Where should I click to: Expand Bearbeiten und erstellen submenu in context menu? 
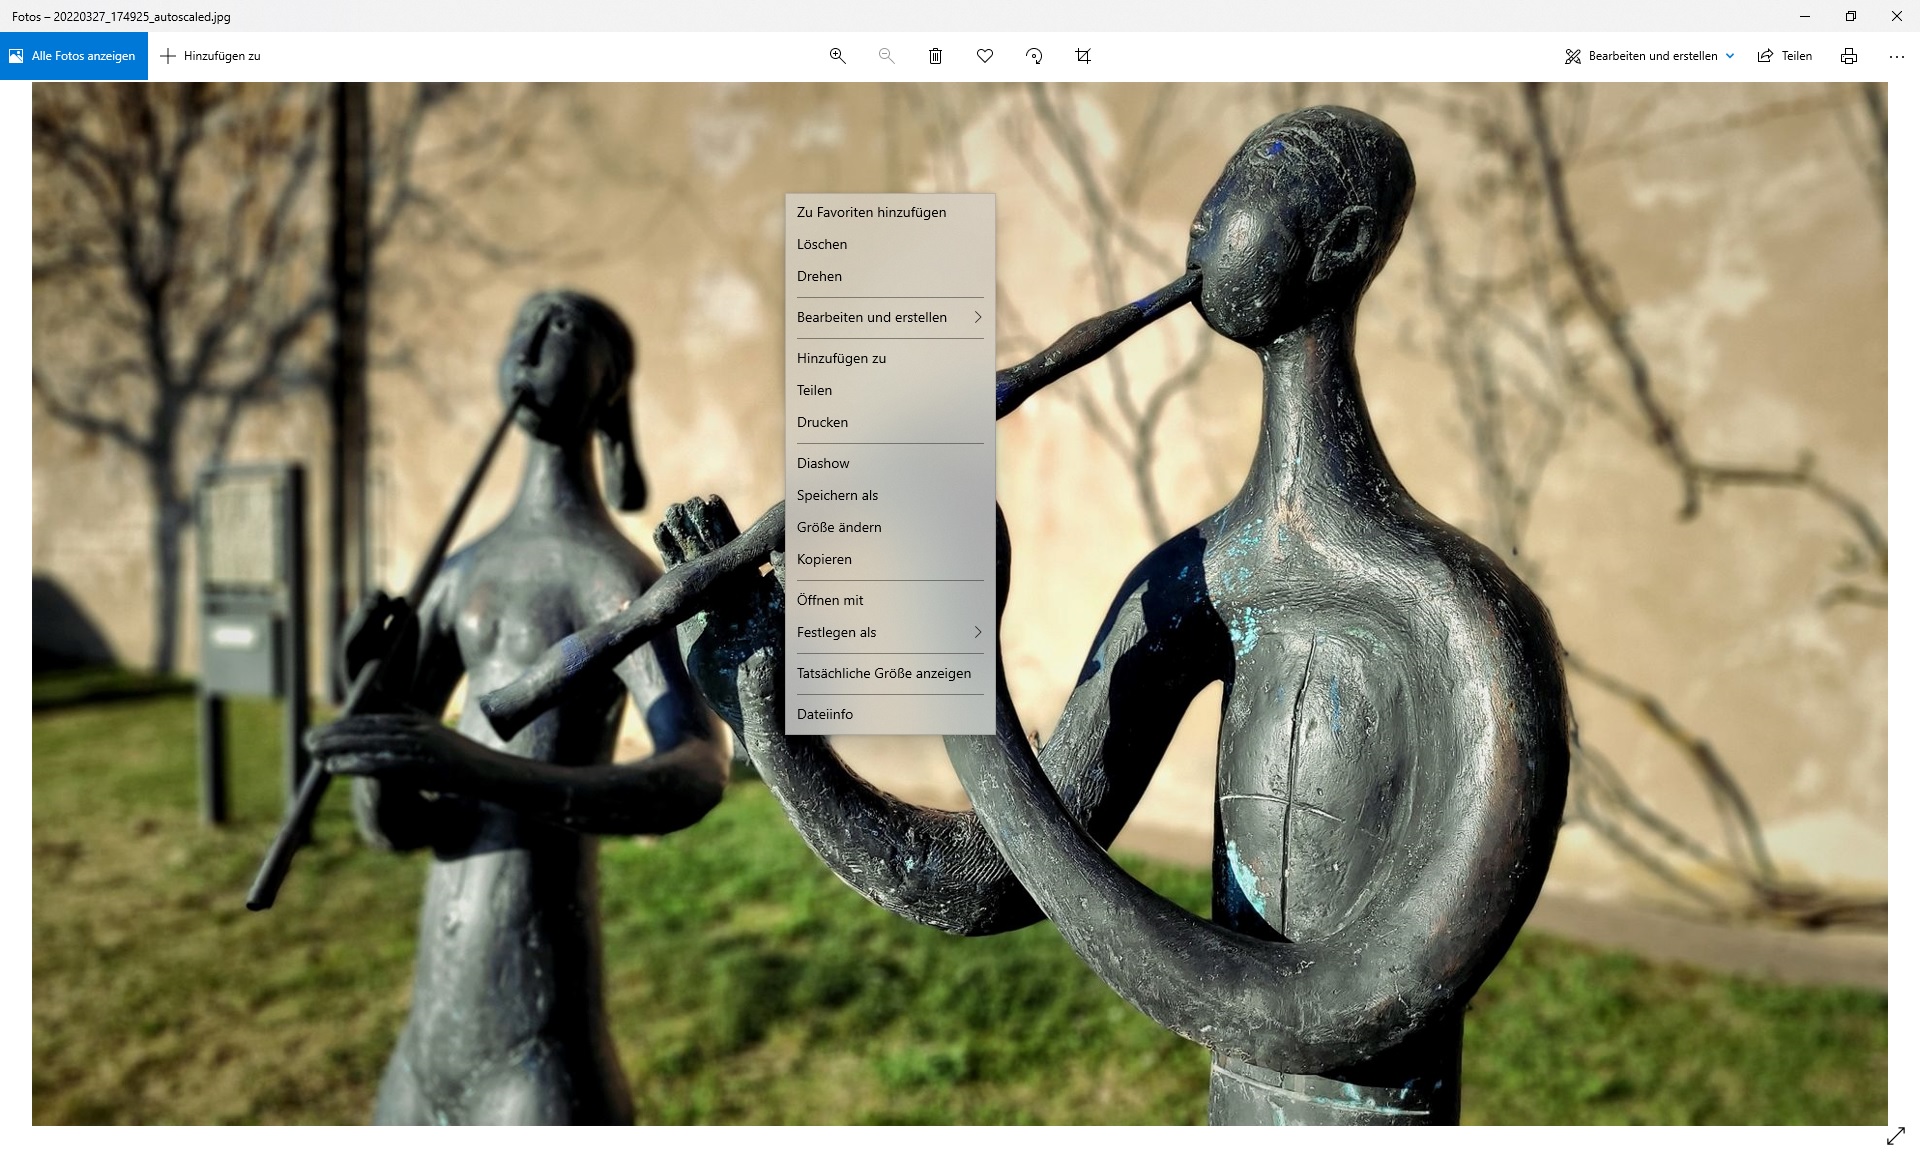(x=888, y=317)
